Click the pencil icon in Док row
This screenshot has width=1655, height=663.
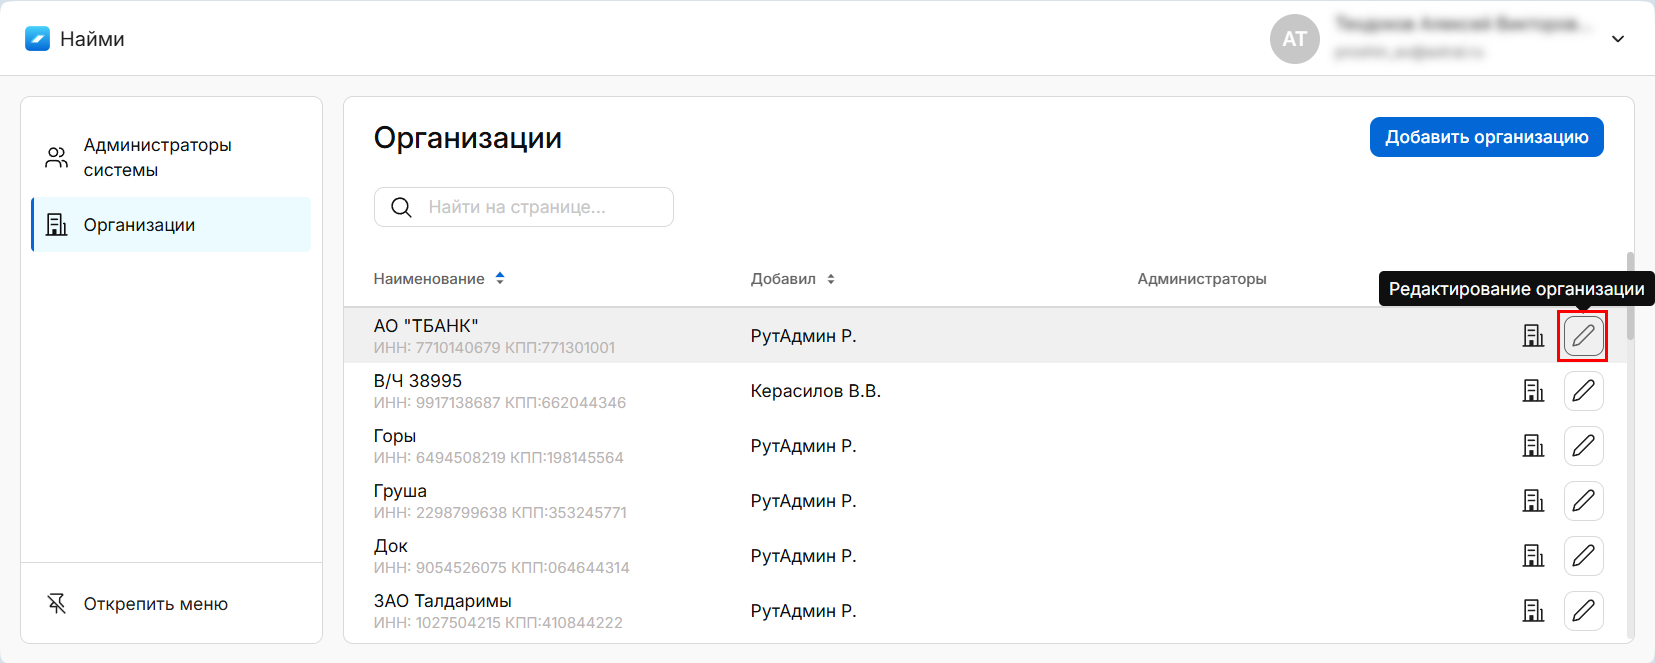pyautogui.click(x=1583, y=556)
